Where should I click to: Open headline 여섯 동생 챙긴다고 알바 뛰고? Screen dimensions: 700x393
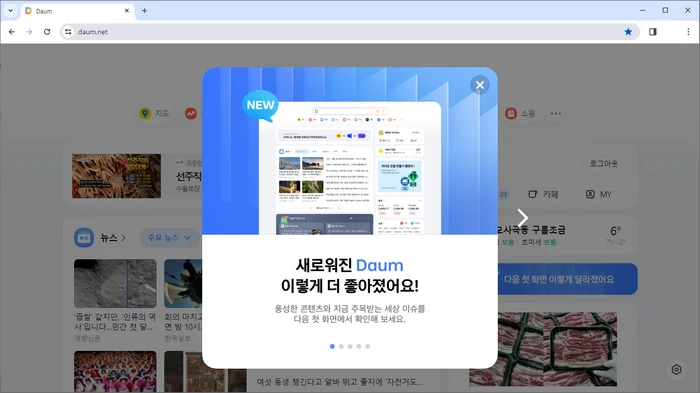[339, 382]
